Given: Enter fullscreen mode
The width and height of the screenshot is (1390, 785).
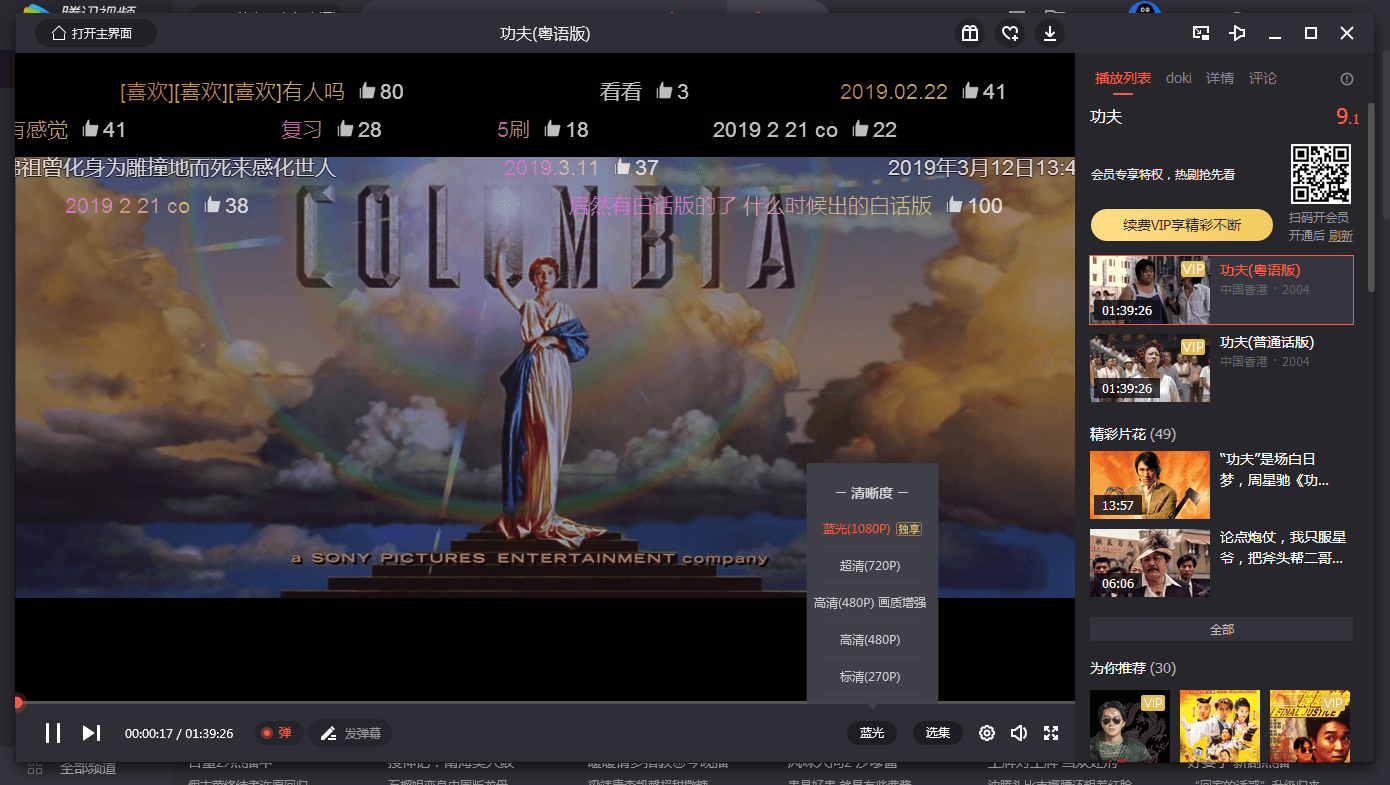Looking at the screenshot, I should [1051, 733].
